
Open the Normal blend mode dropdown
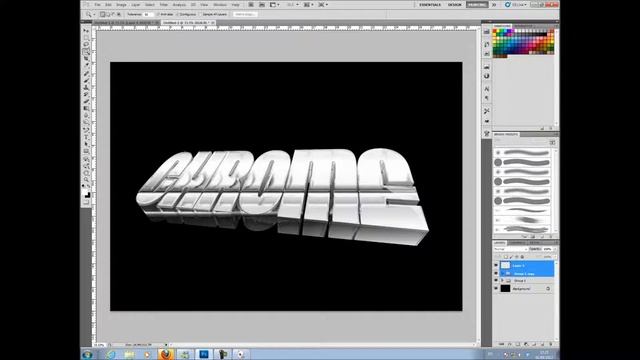[510, 249]
